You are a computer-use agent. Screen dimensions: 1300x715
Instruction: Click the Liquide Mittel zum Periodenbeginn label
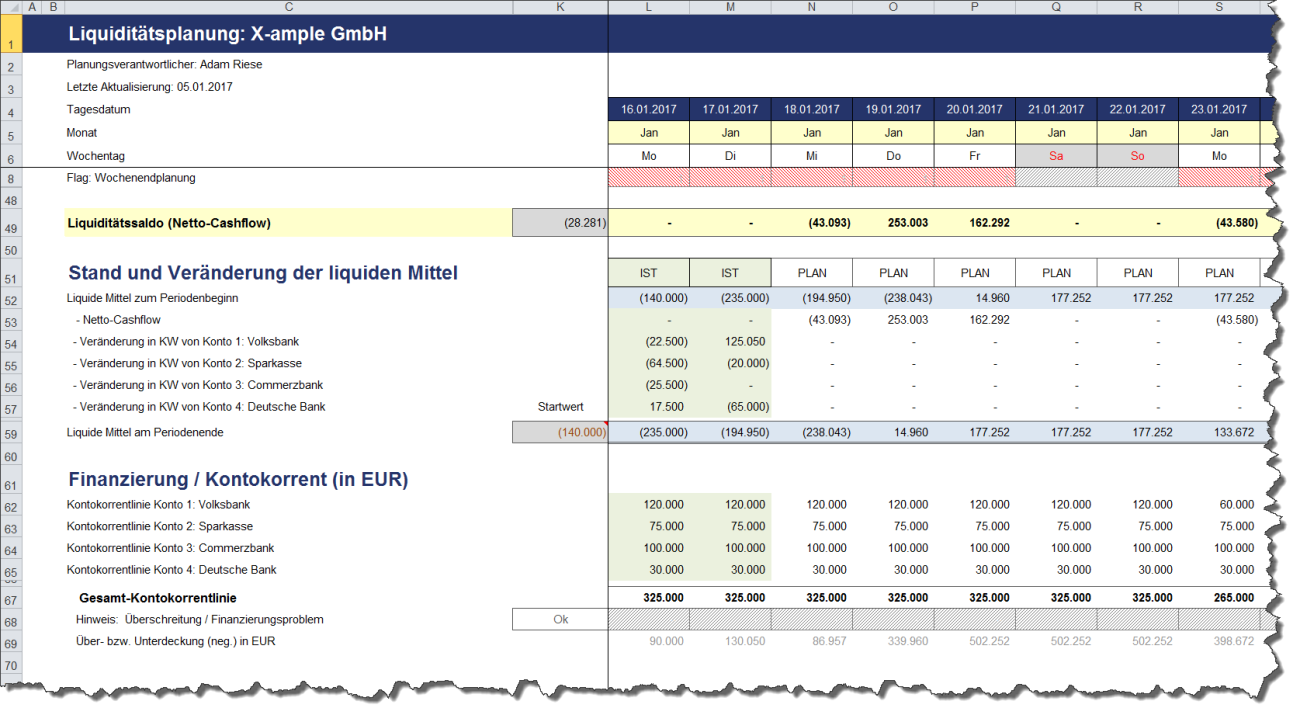pyautogui.click(x=153, y=298)
